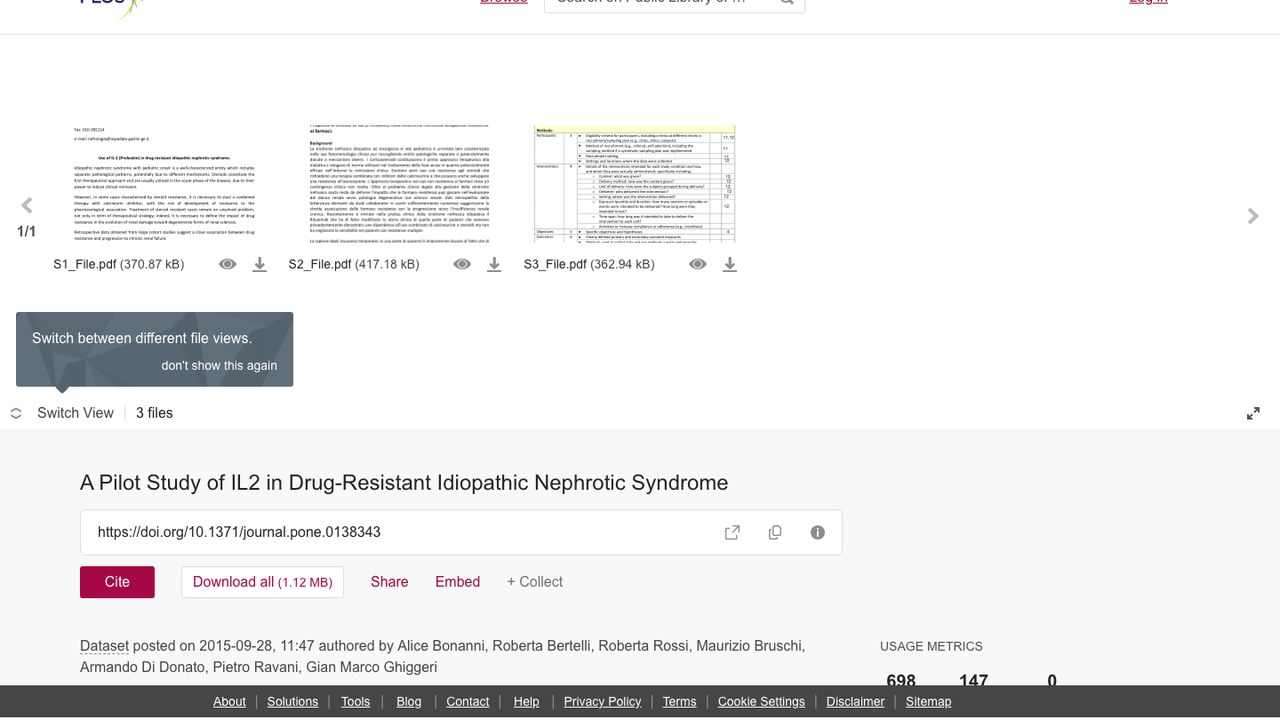Download S3_File.pdf via arrow icon
Viewport: 1280px width, 720px height.
(730, 264)
